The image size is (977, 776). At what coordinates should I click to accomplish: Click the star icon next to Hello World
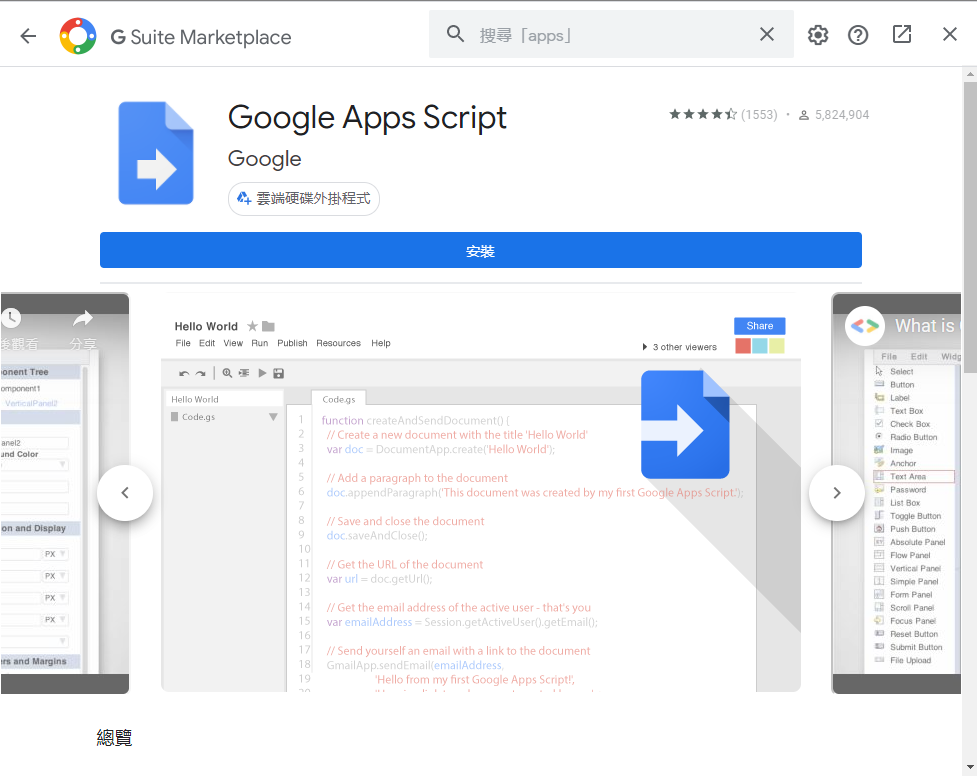click(x=252, y=326)
